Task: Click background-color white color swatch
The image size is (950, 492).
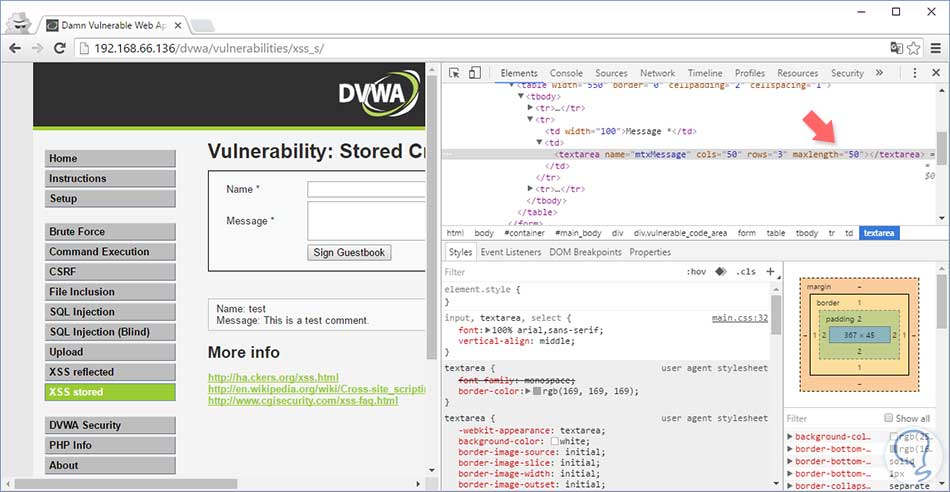Action: click(x=554, y=440)
